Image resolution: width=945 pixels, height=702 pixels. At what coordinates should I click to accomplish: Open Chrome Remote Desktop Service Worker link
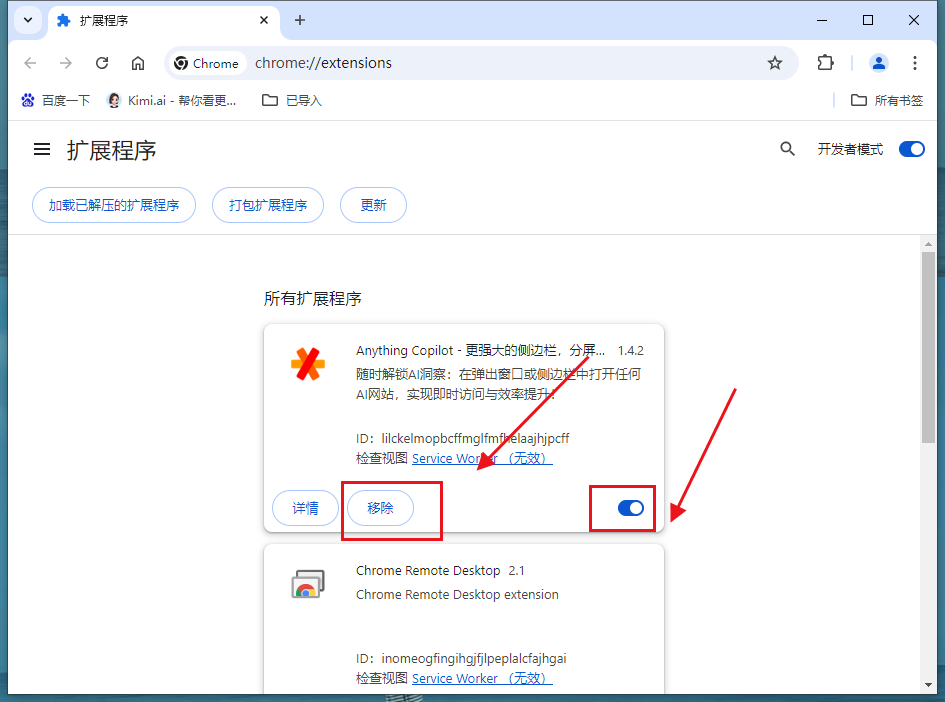[482, 678]
